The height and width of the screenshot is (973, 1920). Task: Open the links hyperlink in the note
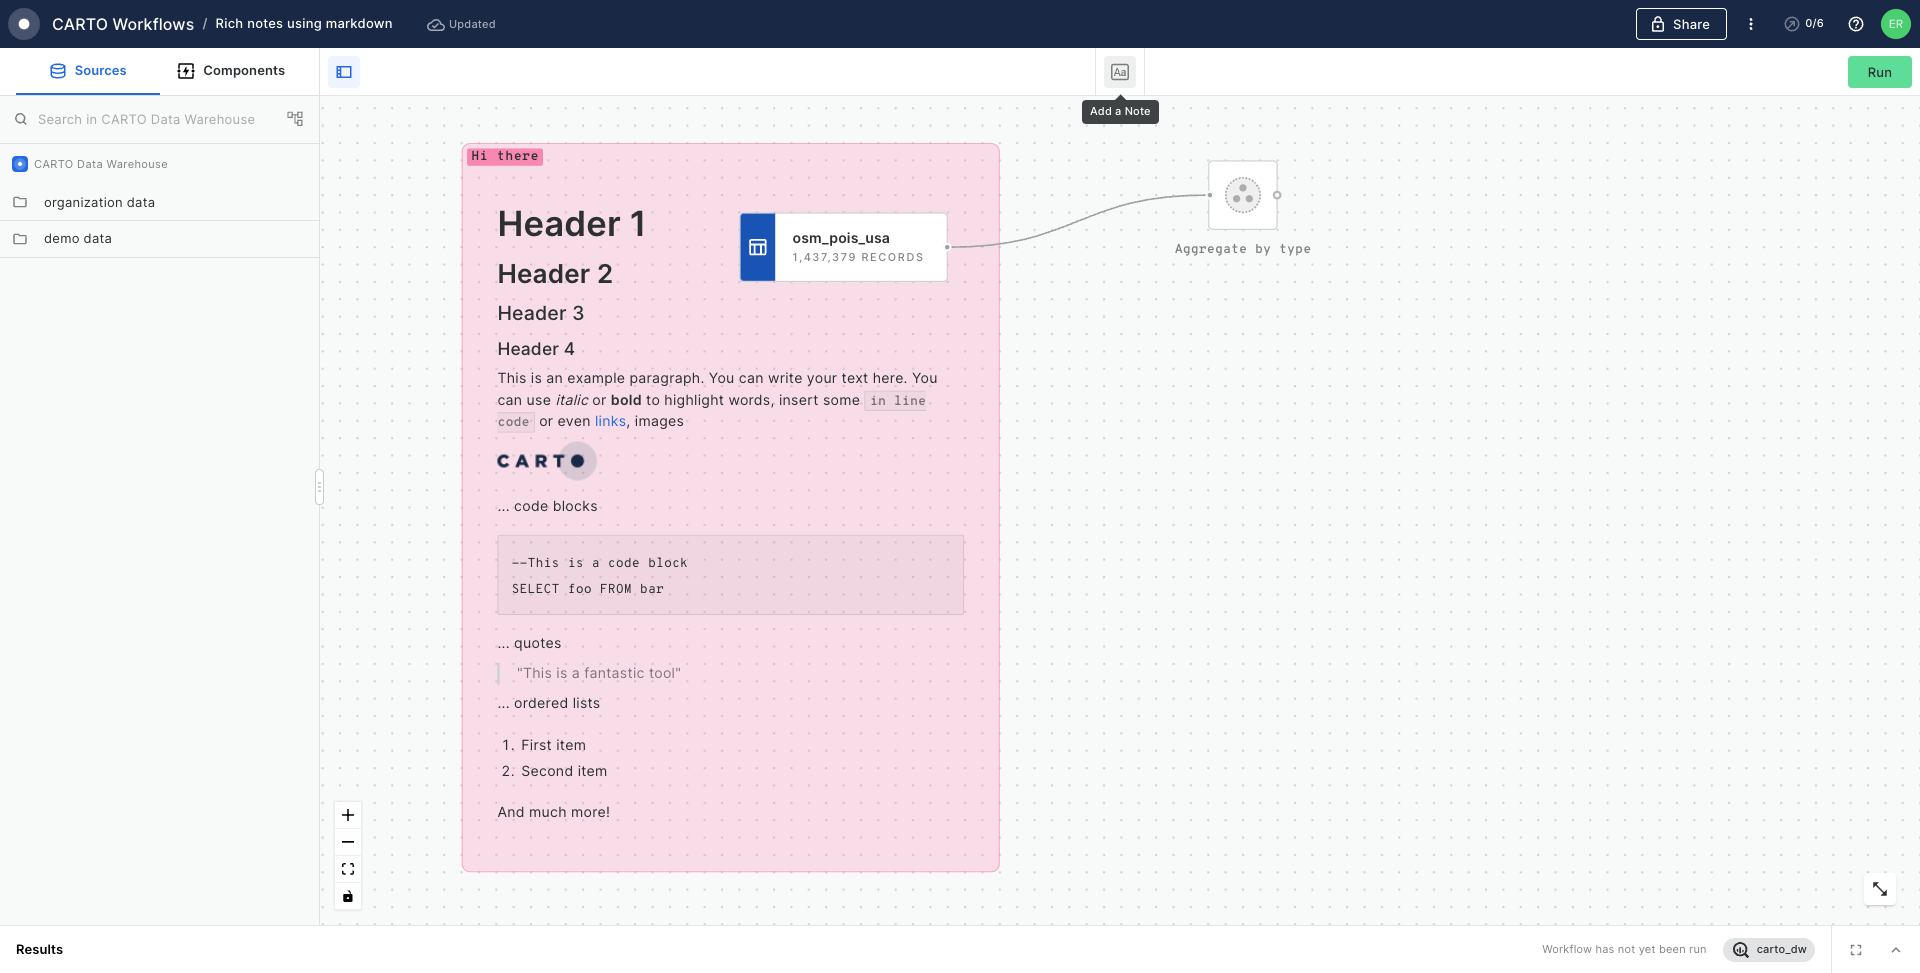click(x=610, y=421)
